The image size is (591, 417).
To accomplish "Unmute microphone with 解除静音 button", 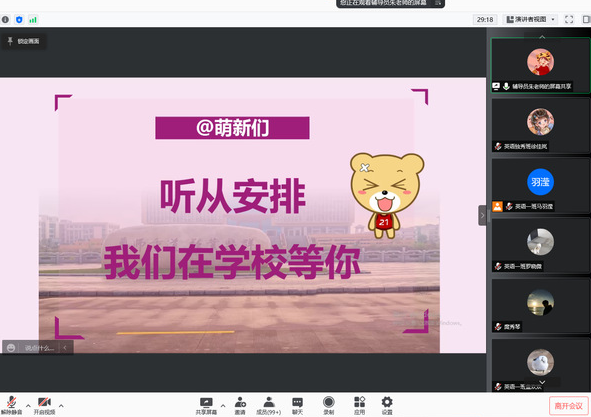I will click(x=11, y=406).
